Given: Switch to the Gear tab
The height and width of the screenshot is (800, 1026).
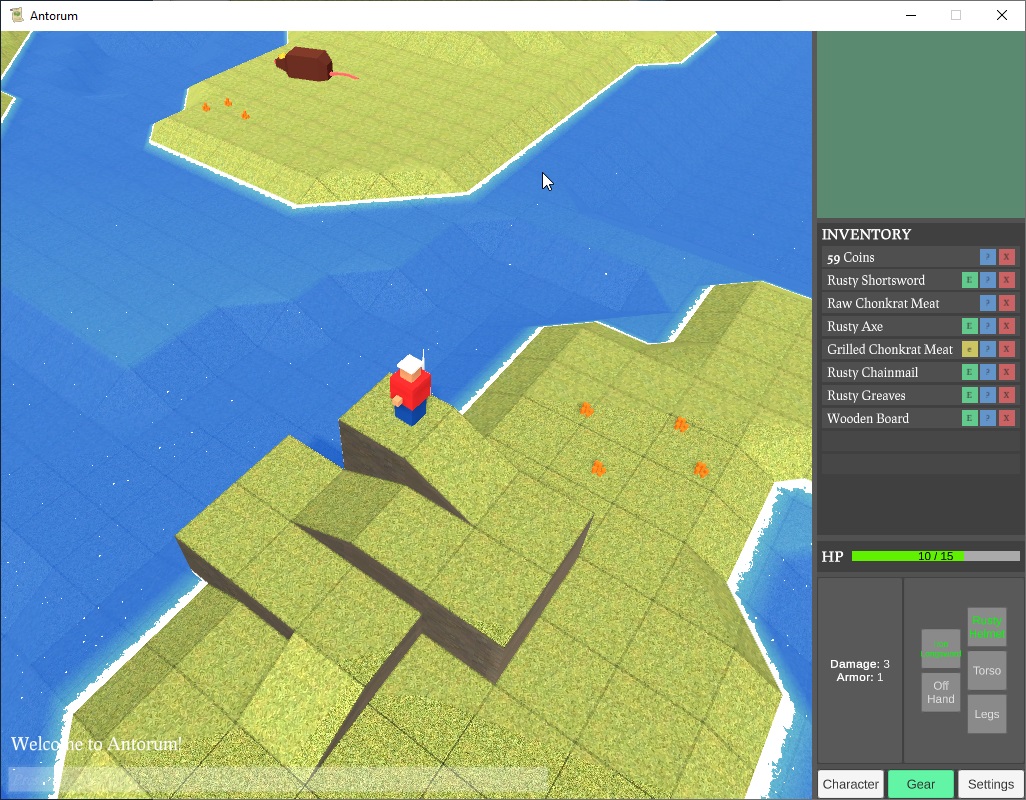Looking at the screenshot, I should click(921, 784).
